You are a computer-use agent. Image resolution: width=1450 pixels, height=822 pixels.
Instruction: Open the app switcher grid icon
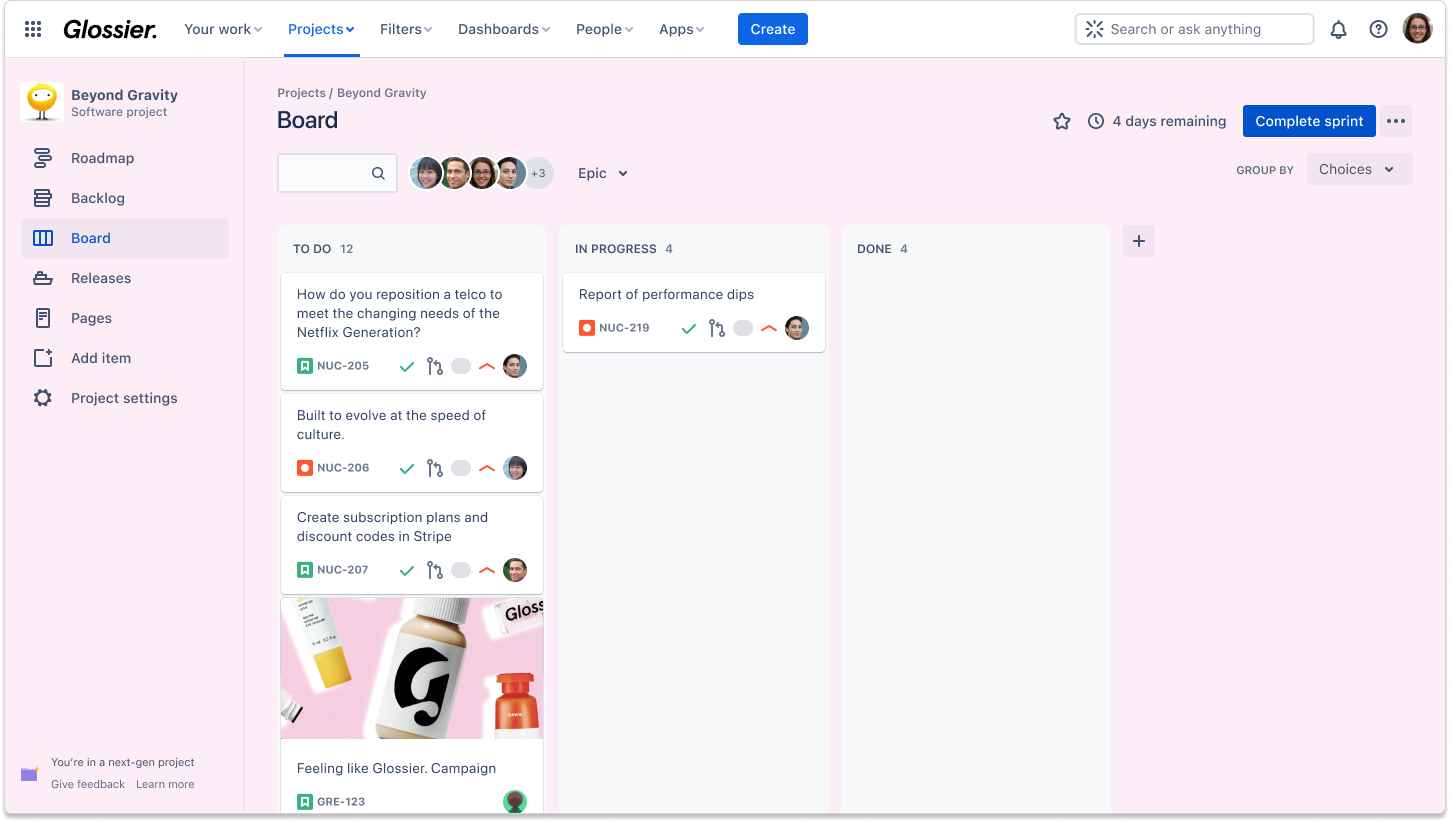[33, 29]
